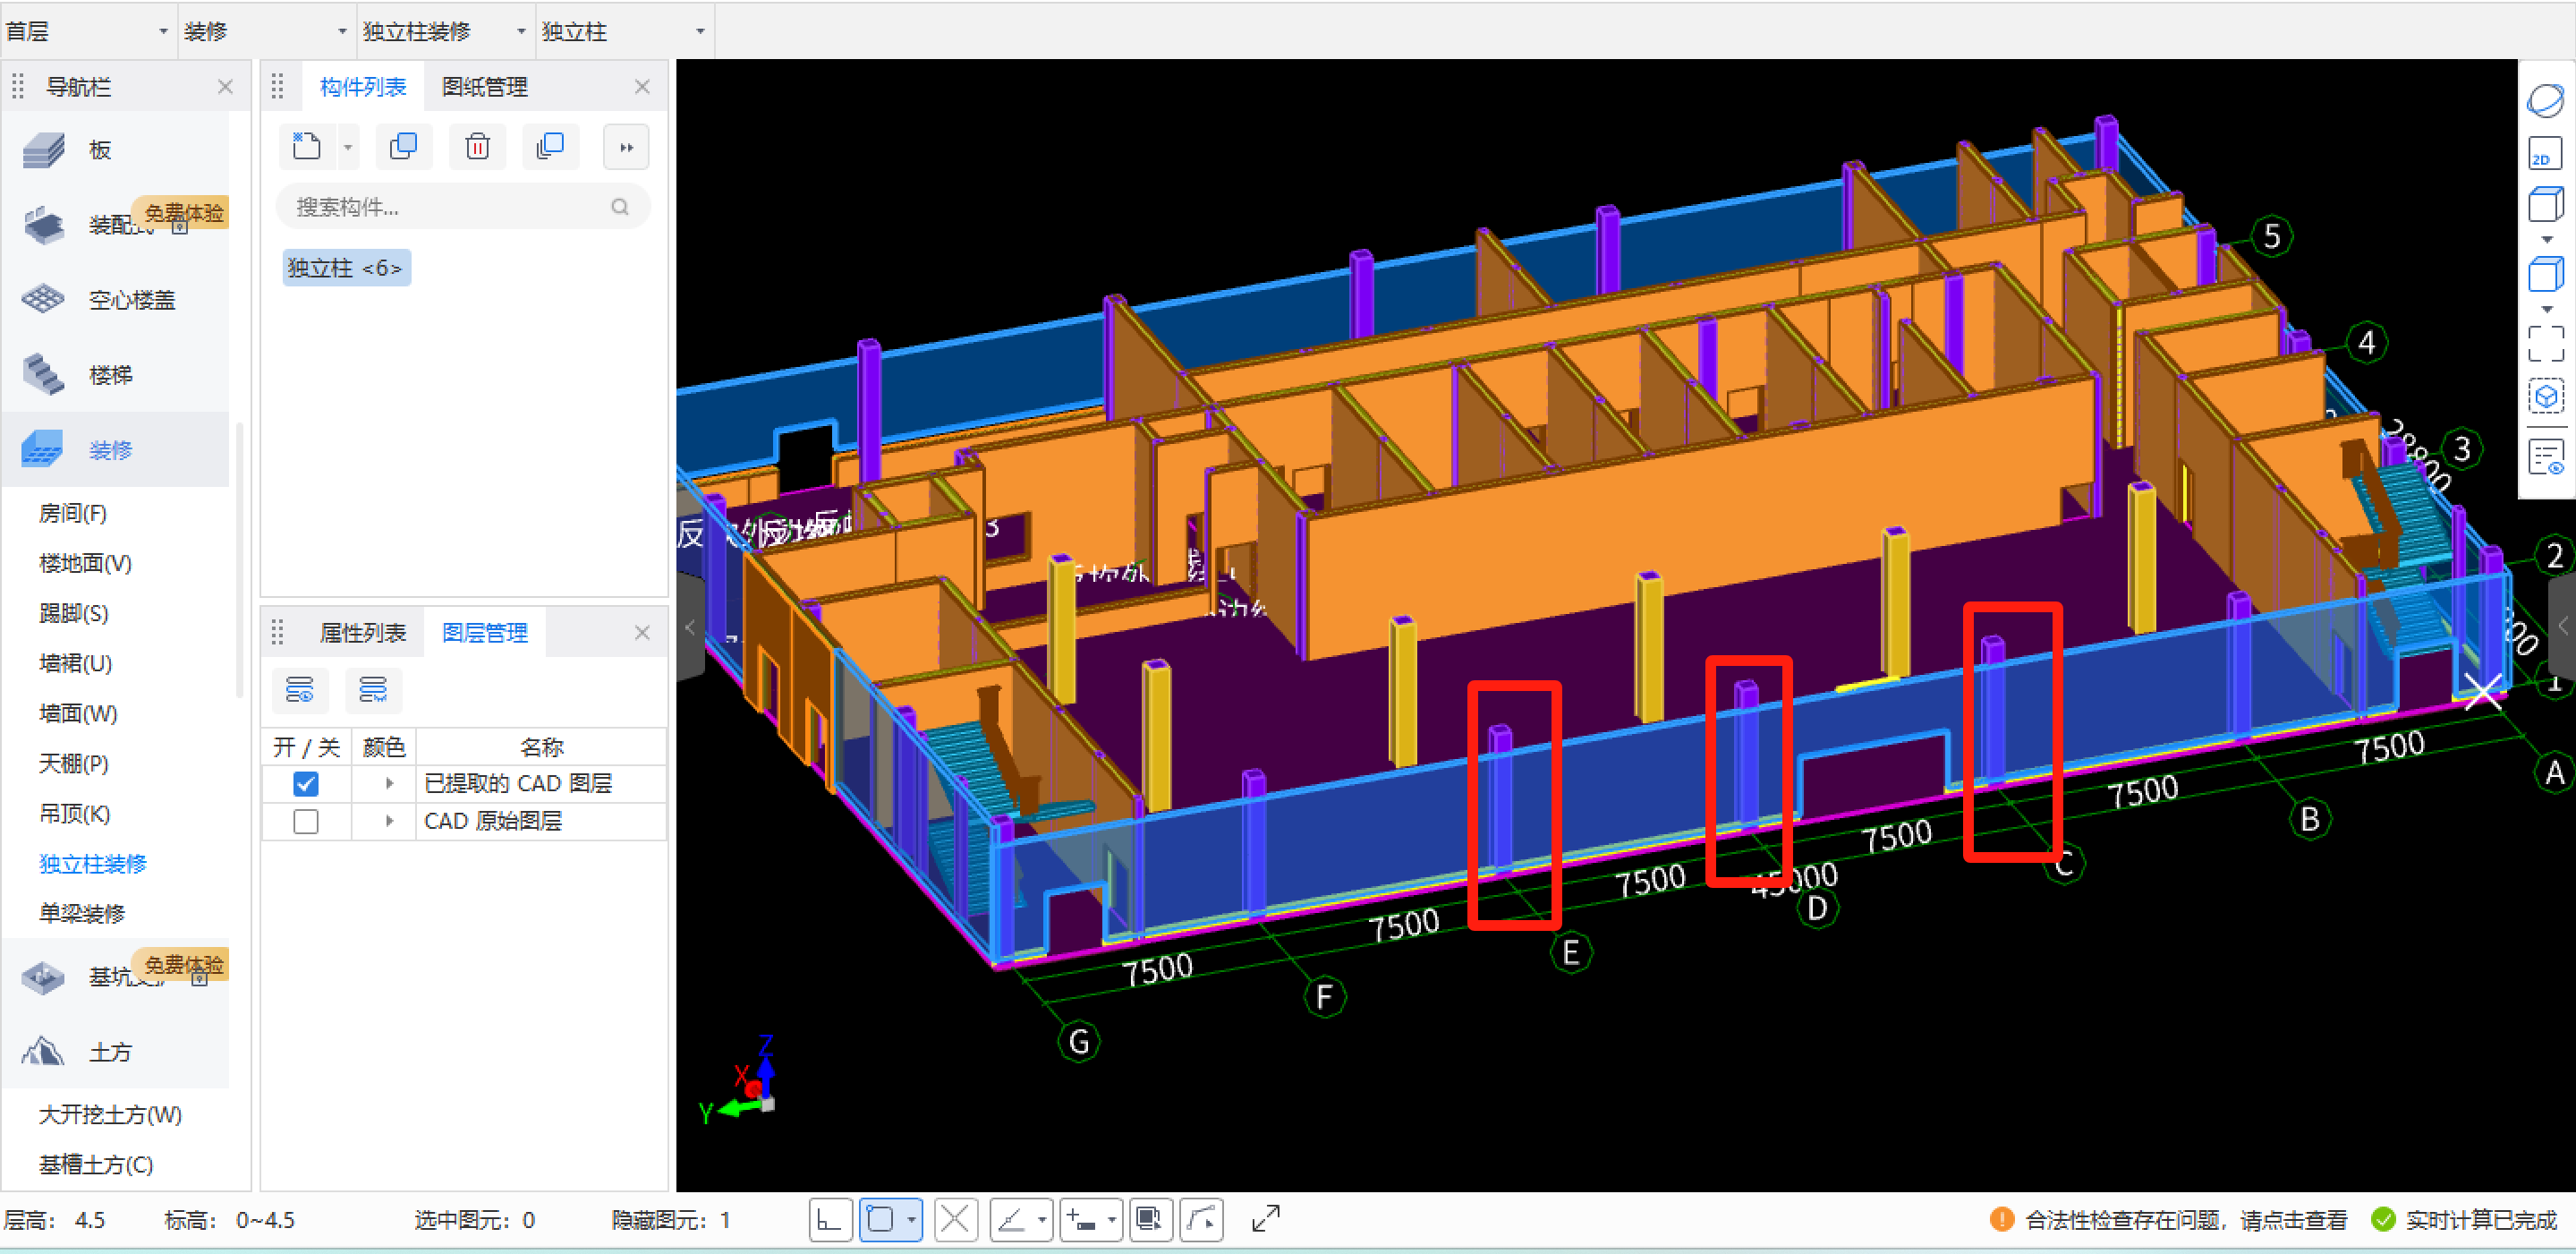Collapse left panel via viewport edge arrow
2576x1254 pixels.
[689, 627]
